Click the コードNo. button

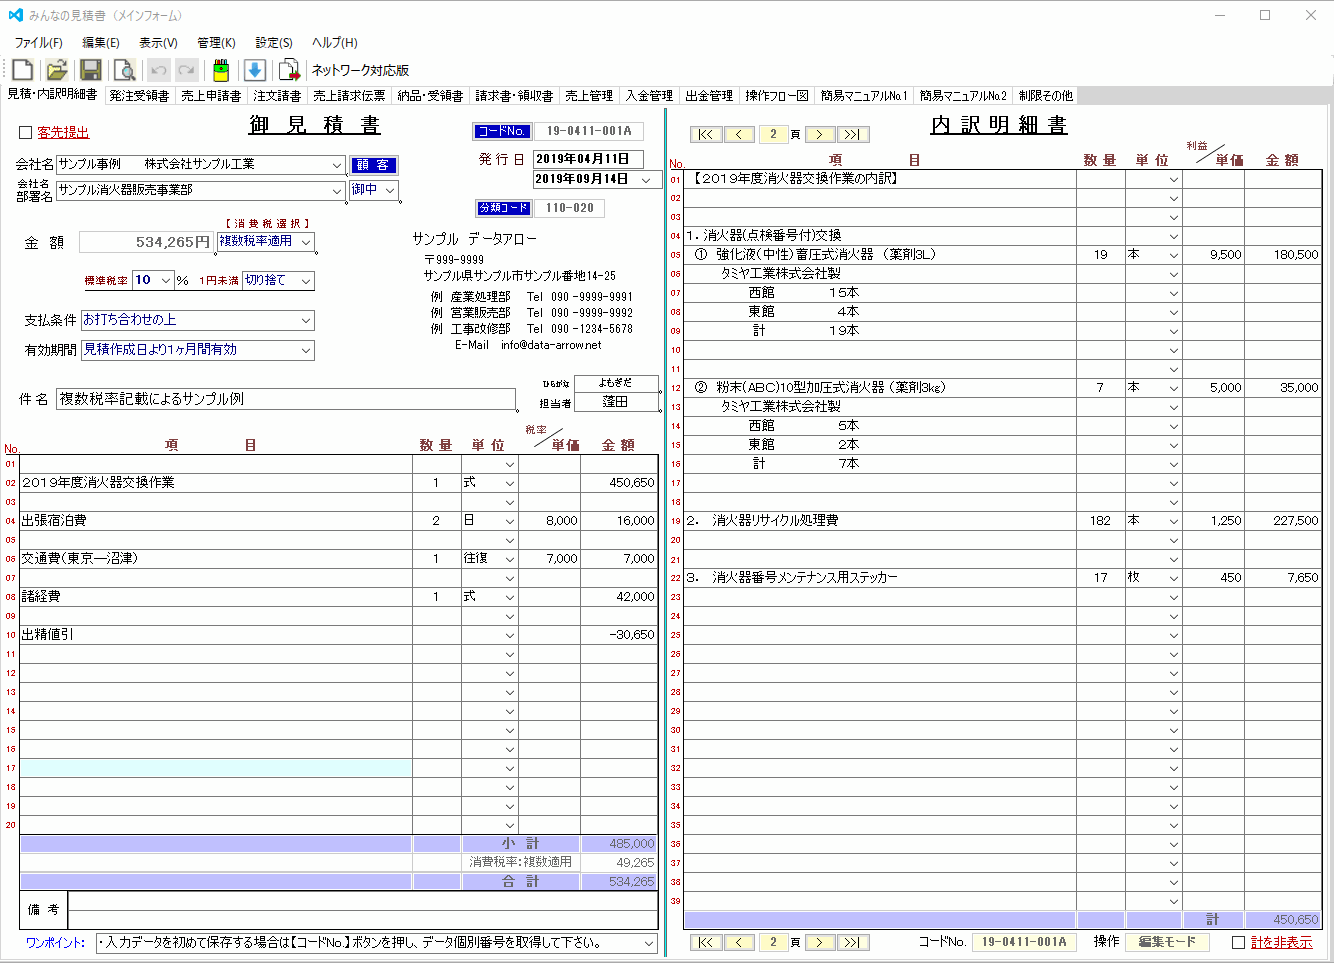[x=501, y=131]
